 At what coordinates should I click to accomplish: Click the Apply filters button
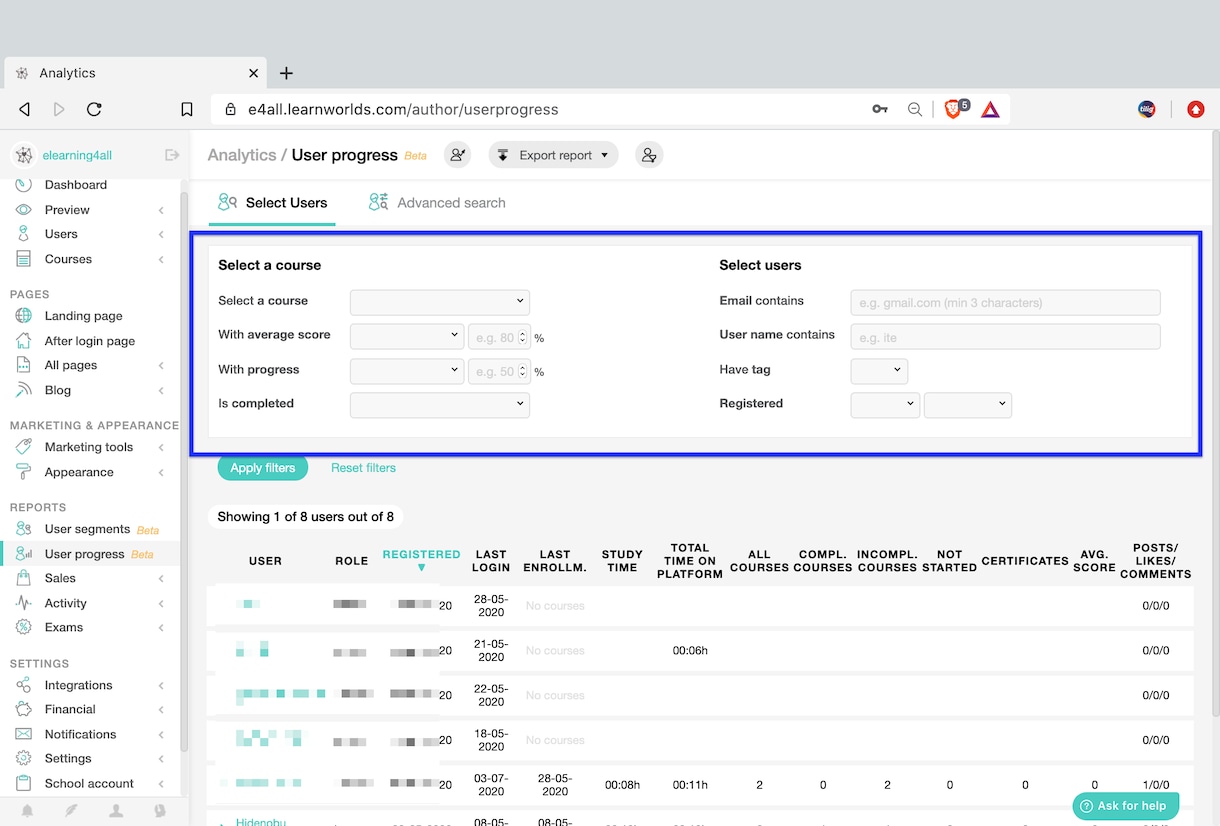click(263, 468)
